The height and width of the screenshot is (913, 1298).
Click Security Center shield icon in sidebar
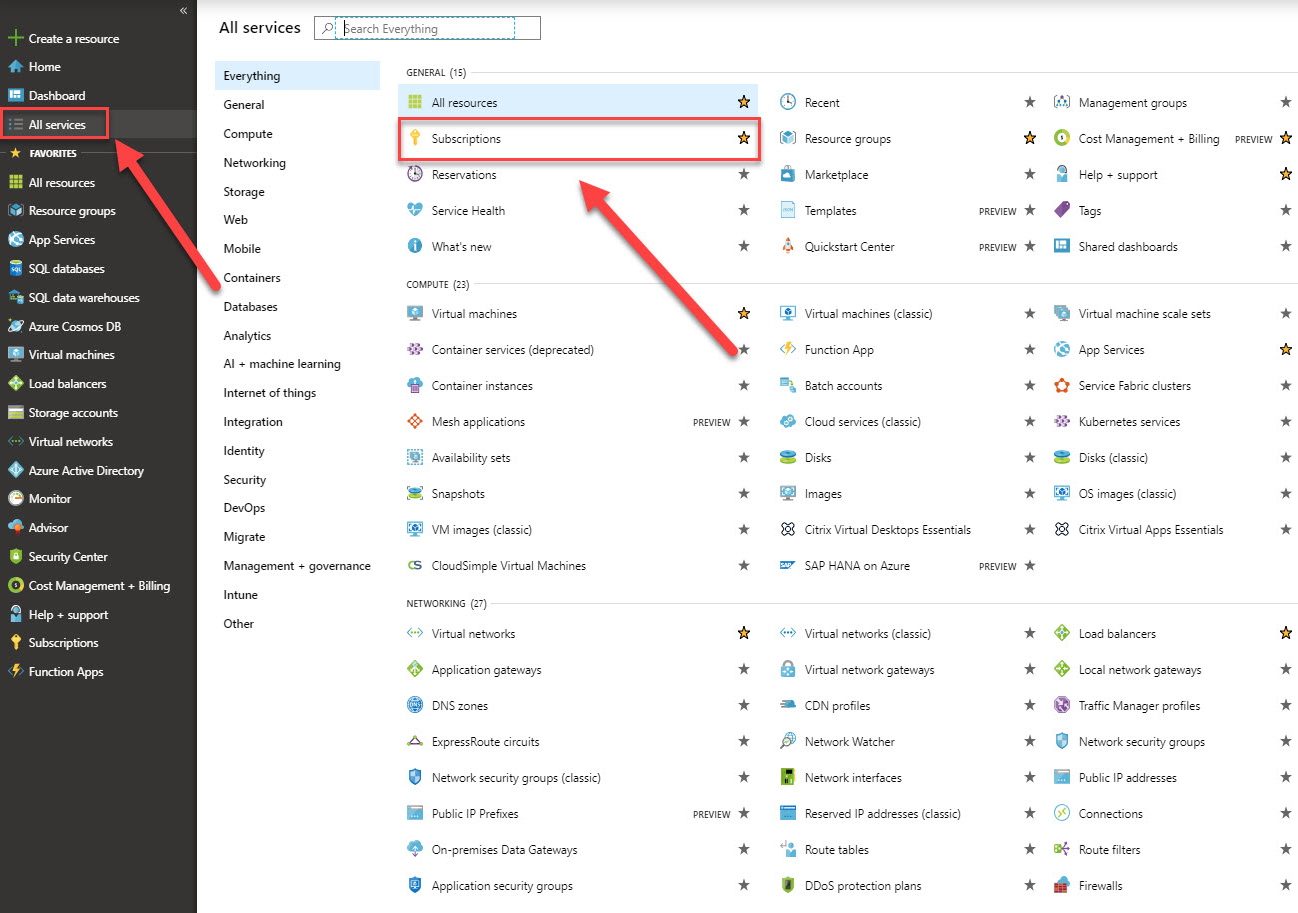point(15,556)
